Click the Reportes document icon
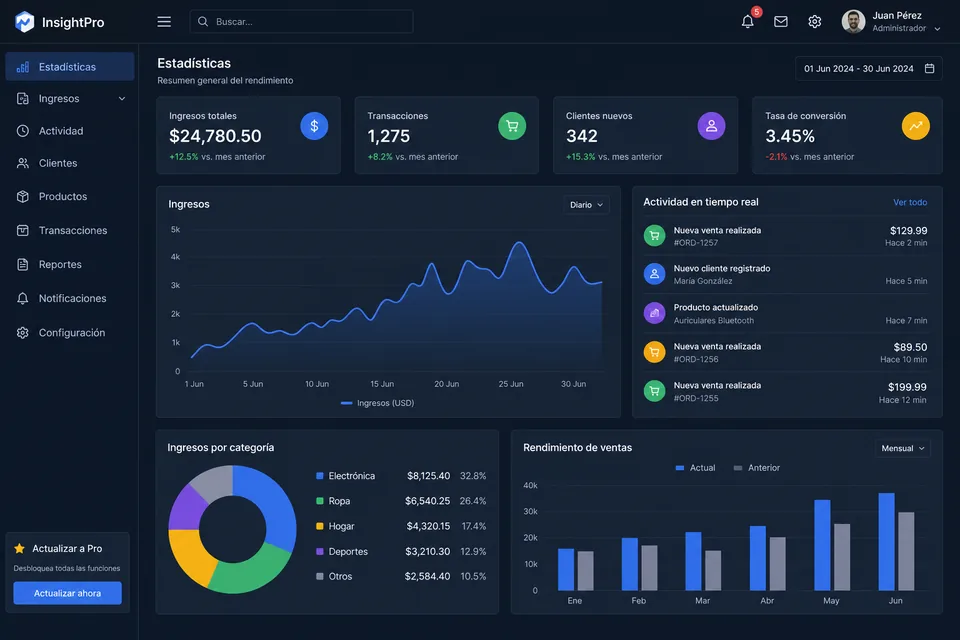The width and height of the screenshot is (960, 640). [23, 265]
